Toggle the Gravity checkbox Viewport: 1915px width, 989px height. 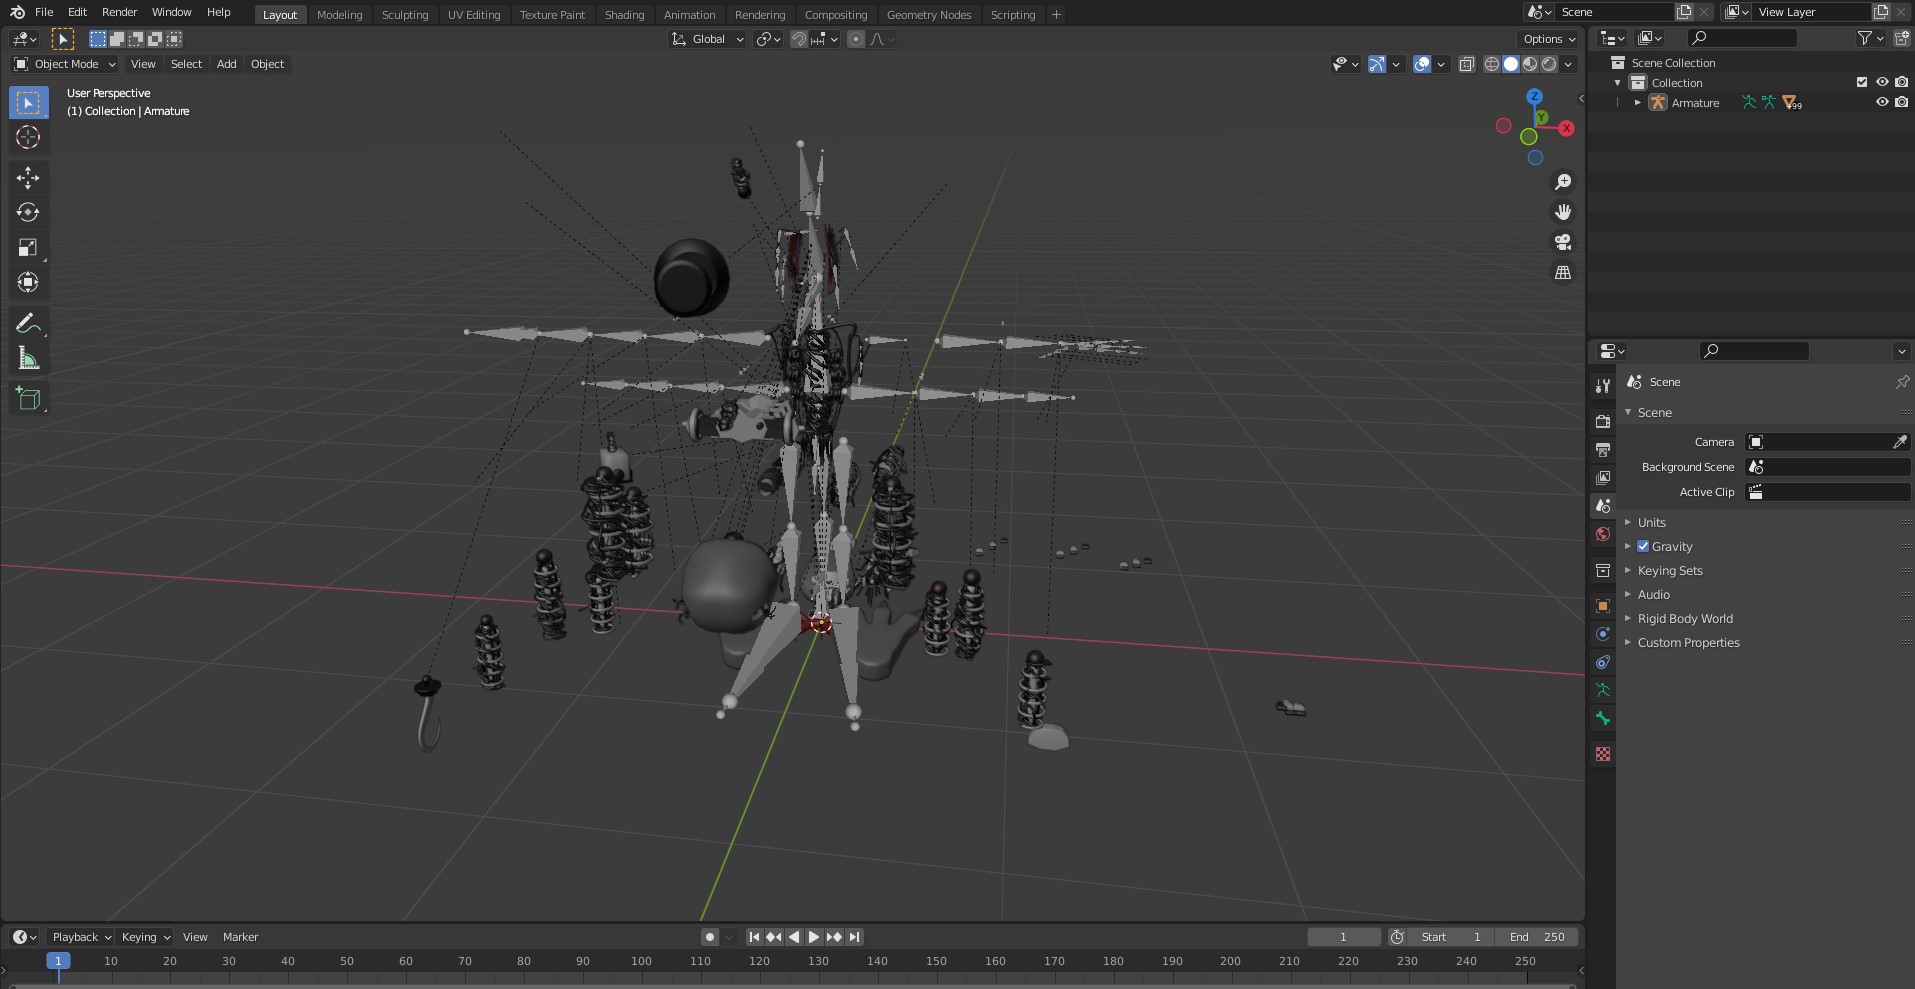[x=1643, y=546]
